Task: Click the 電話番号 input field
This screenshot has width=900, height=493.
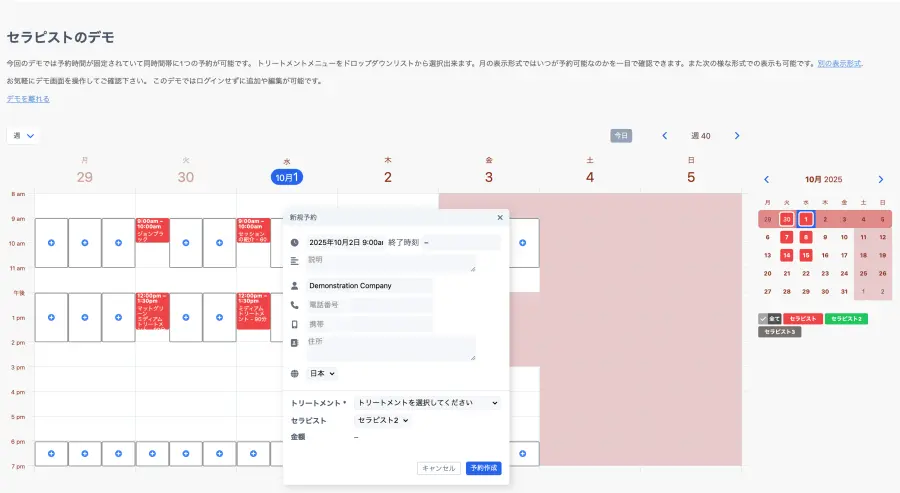Action: [369, 304]
